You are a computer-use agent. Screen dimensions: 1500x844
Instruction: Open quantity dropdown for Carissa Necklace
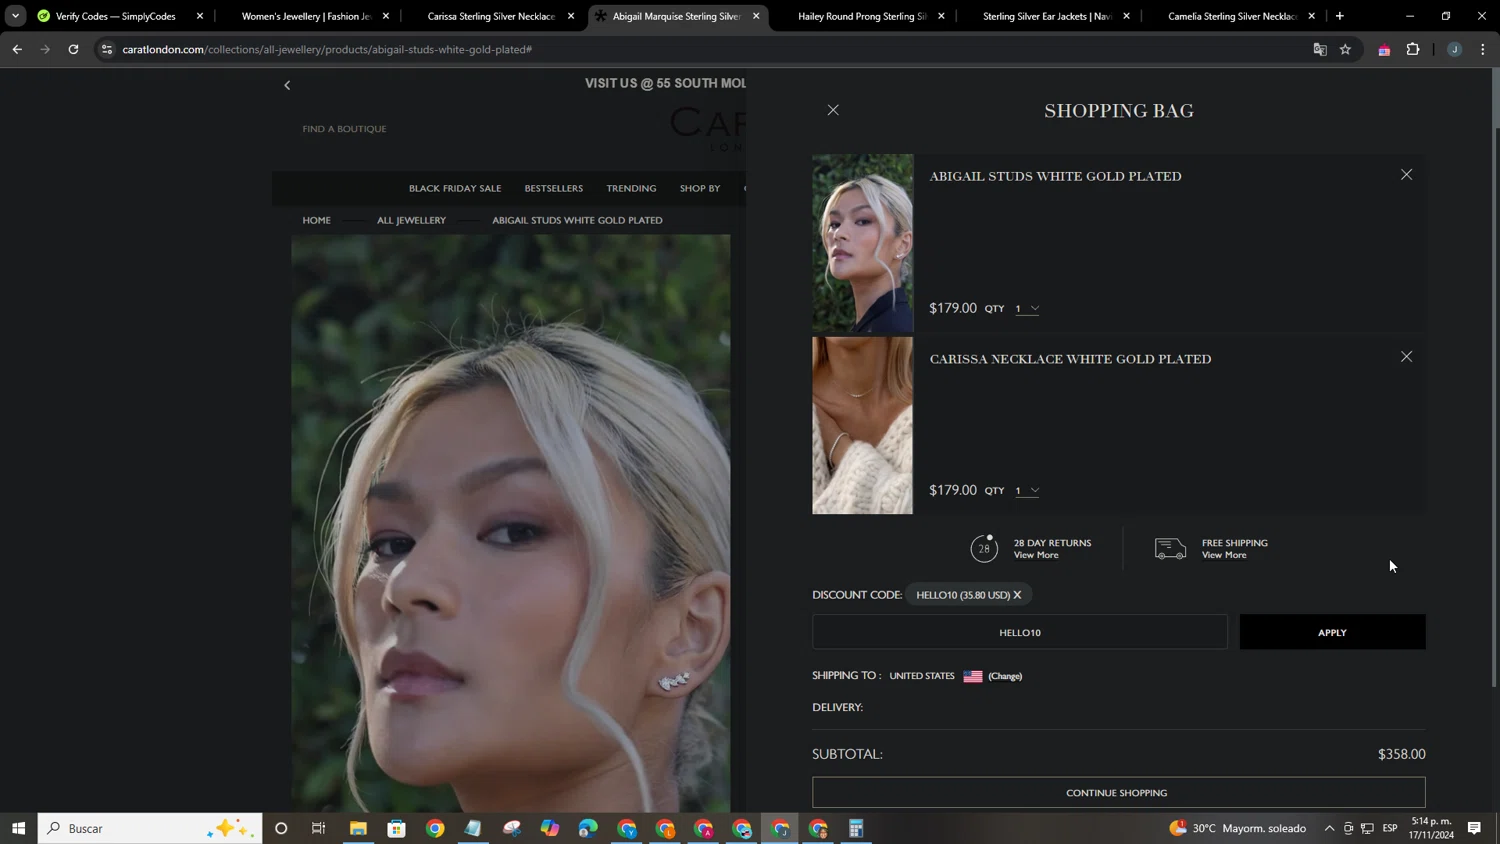point(1027,491)
